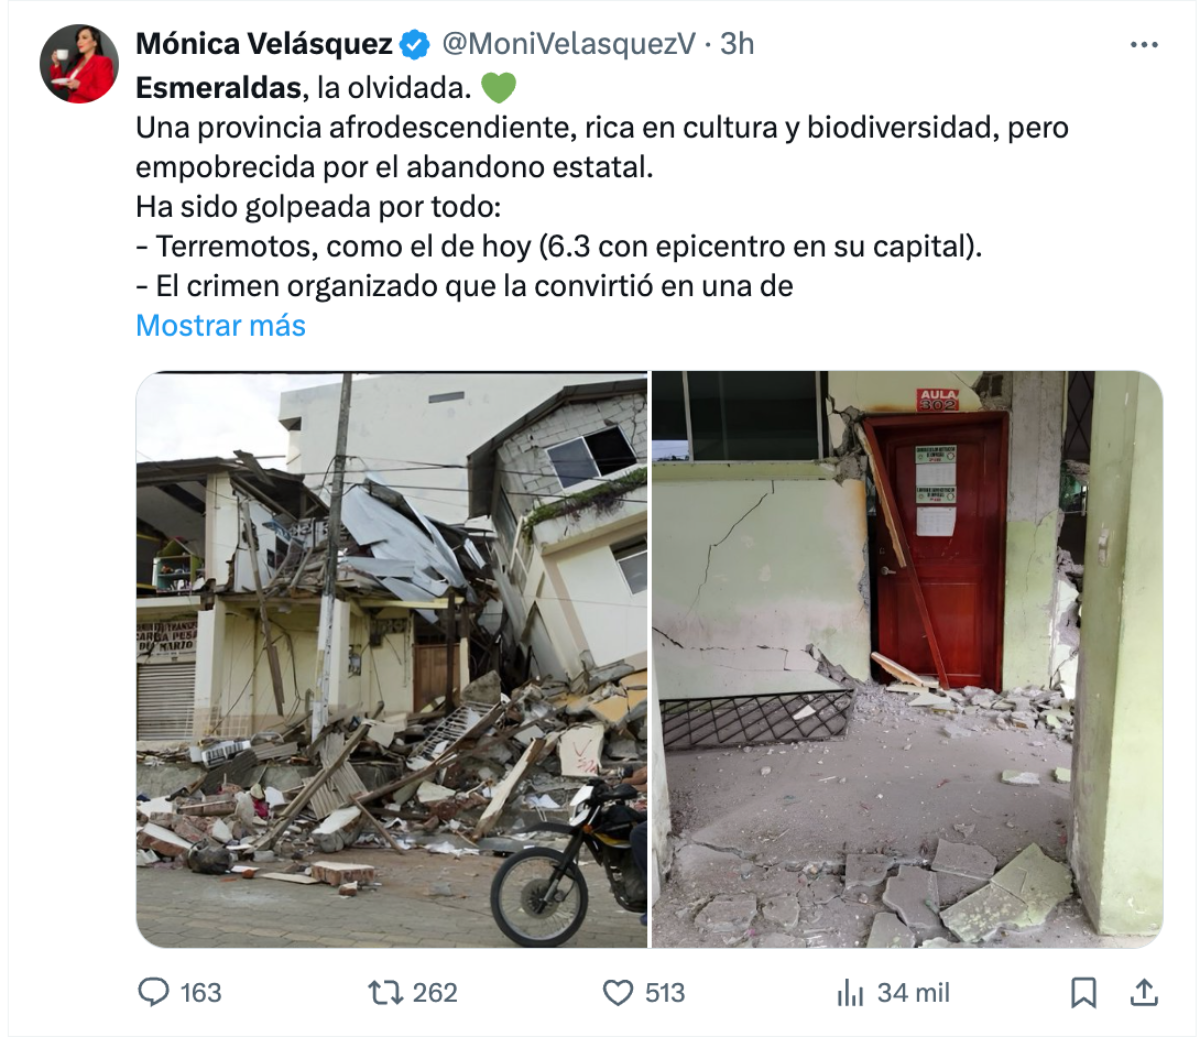Bookmark this tweet
Screen dimensions: 1200x1037
(x=1084, y=993)
